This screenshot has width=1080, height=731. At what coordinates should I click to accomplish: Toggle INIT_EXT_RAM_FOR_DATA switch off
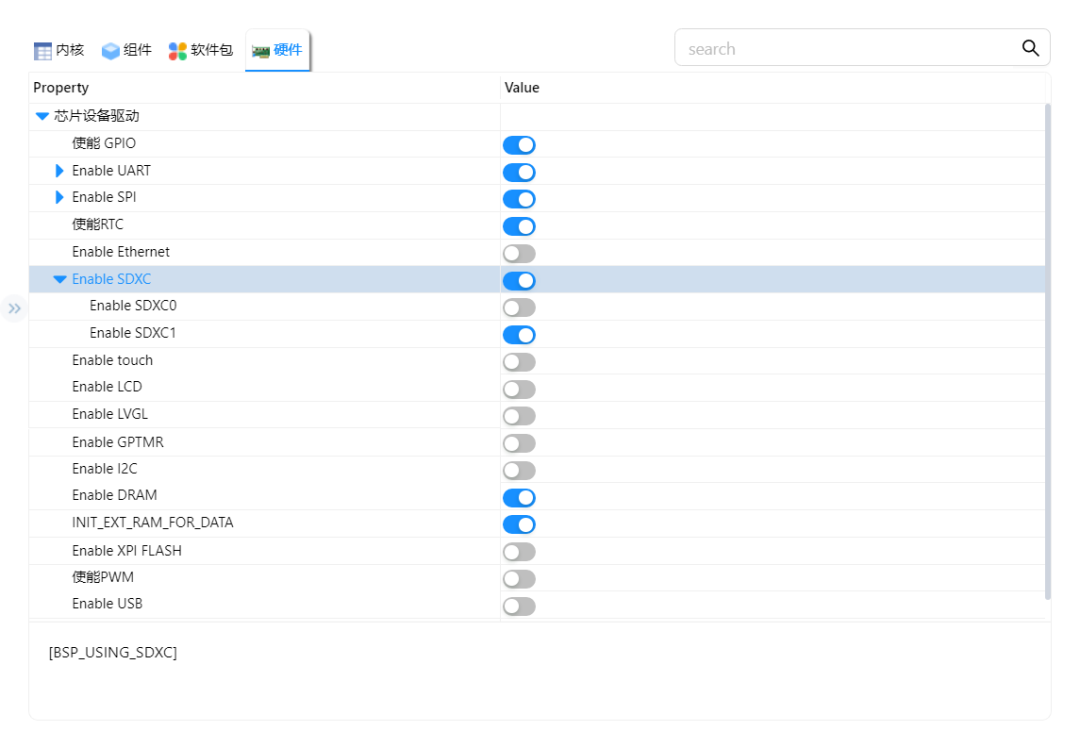click(x=519, y=524)
